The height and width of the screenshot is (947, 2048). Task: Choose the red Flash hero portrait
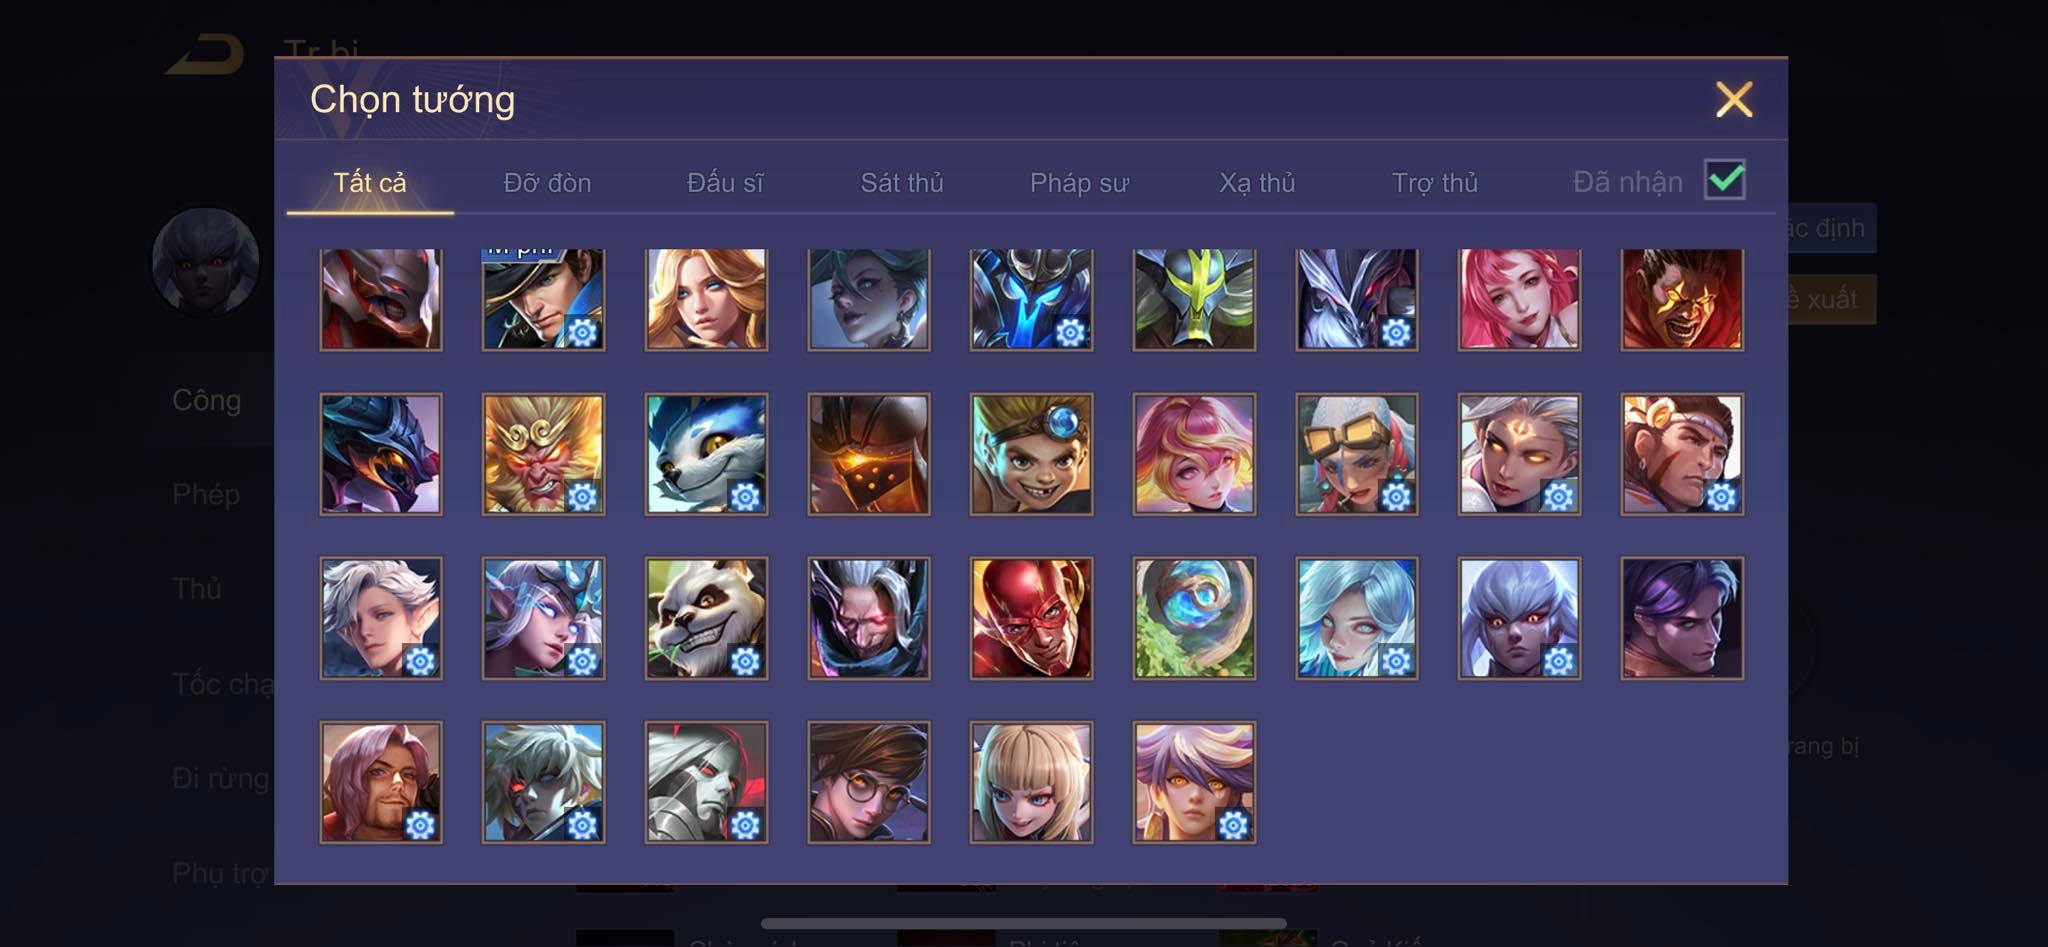1031,618
